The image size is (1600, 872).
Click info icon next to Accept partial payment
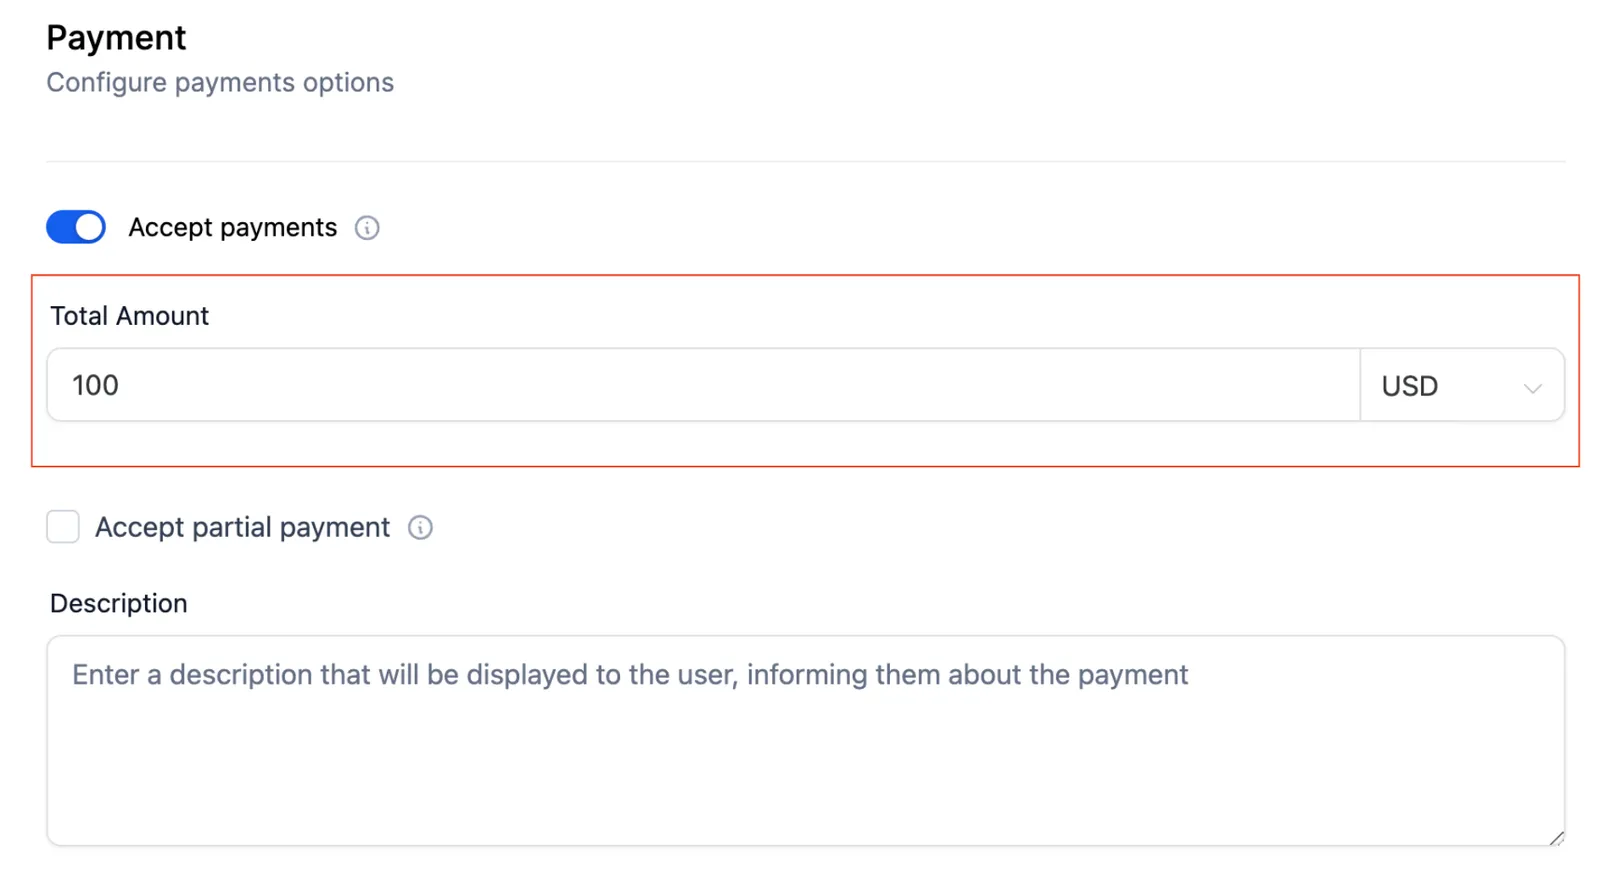[x=420, y=527]
